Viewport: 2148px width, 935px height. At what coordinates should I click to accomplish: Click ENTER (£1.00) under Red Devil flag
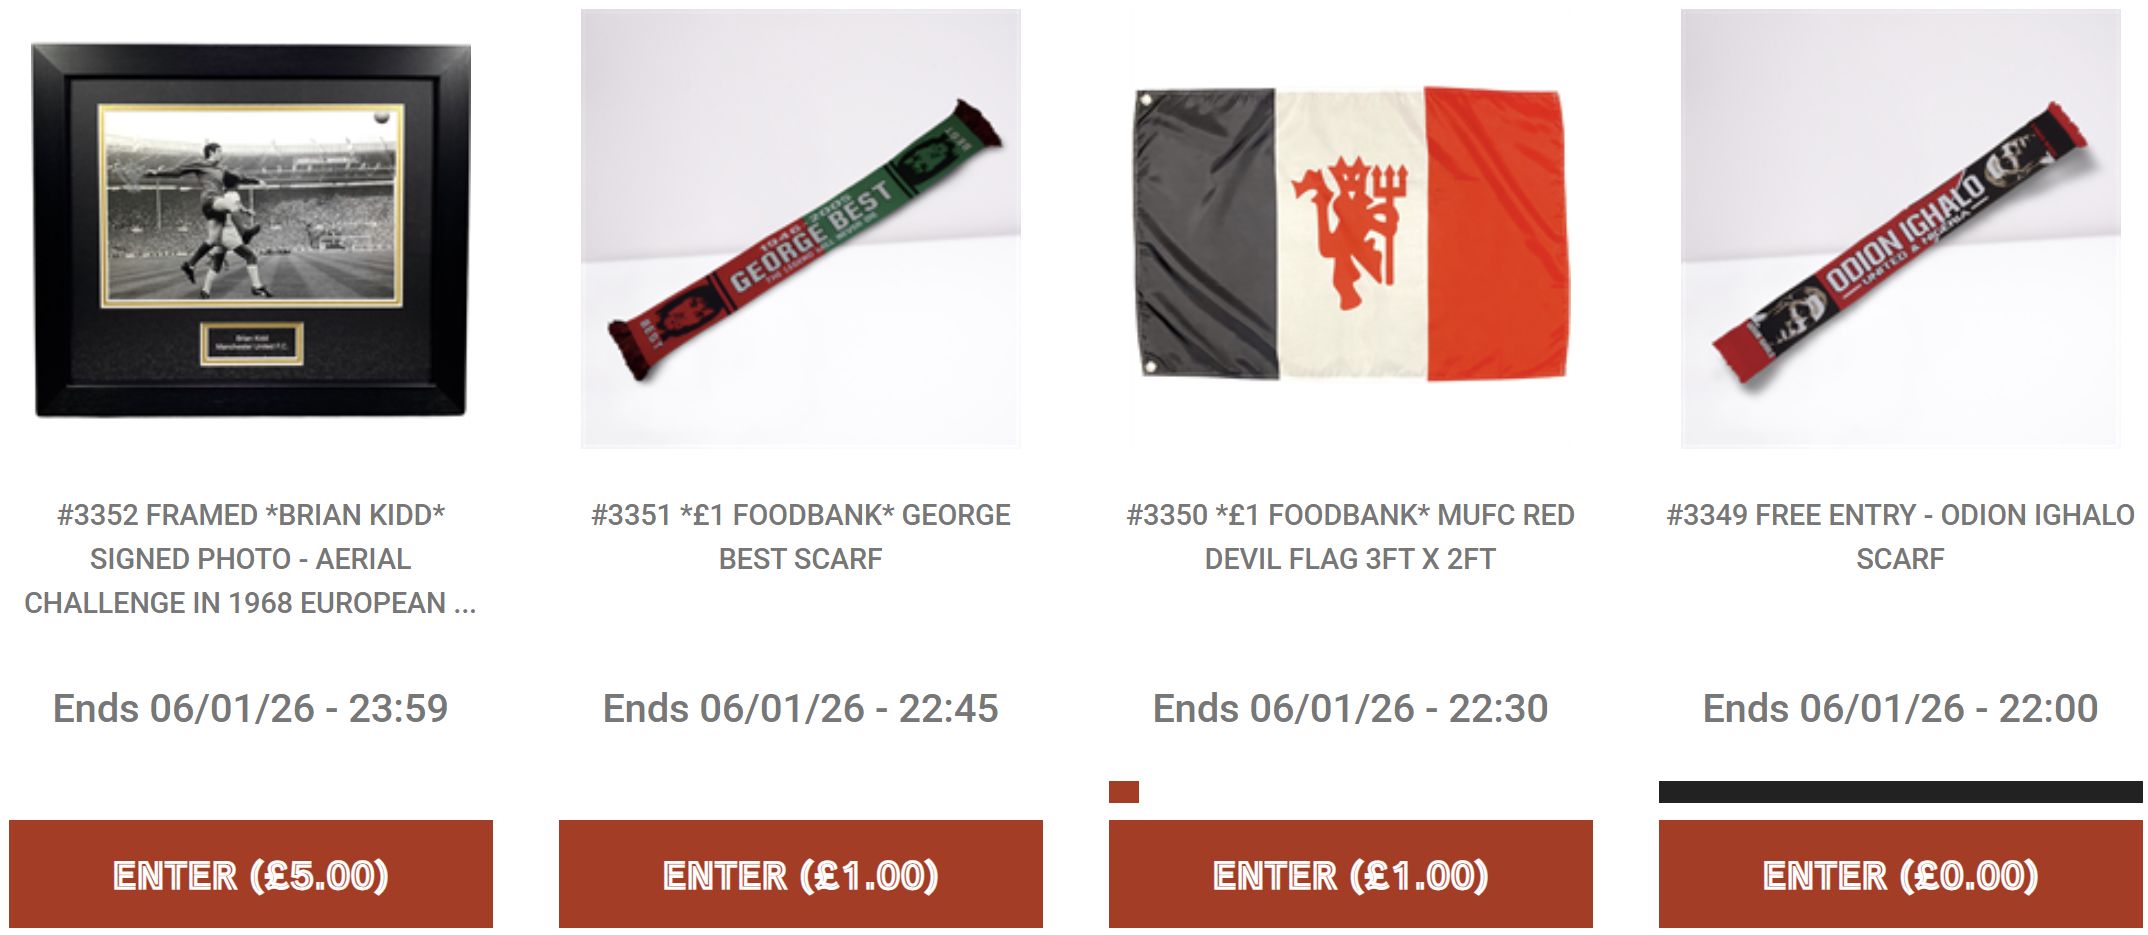pos(1351,875)
